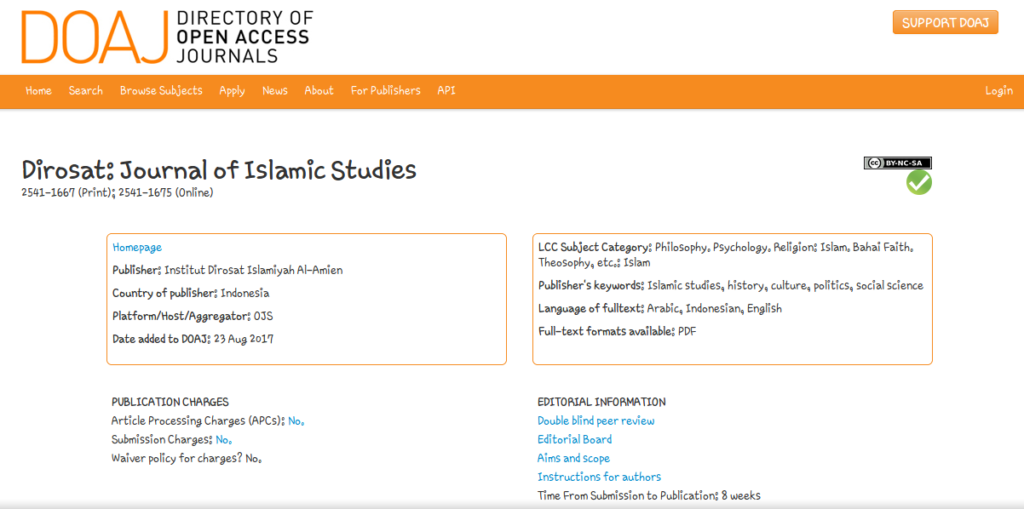Navigate to the About page

pyautogui.click(x=319, y=91)
